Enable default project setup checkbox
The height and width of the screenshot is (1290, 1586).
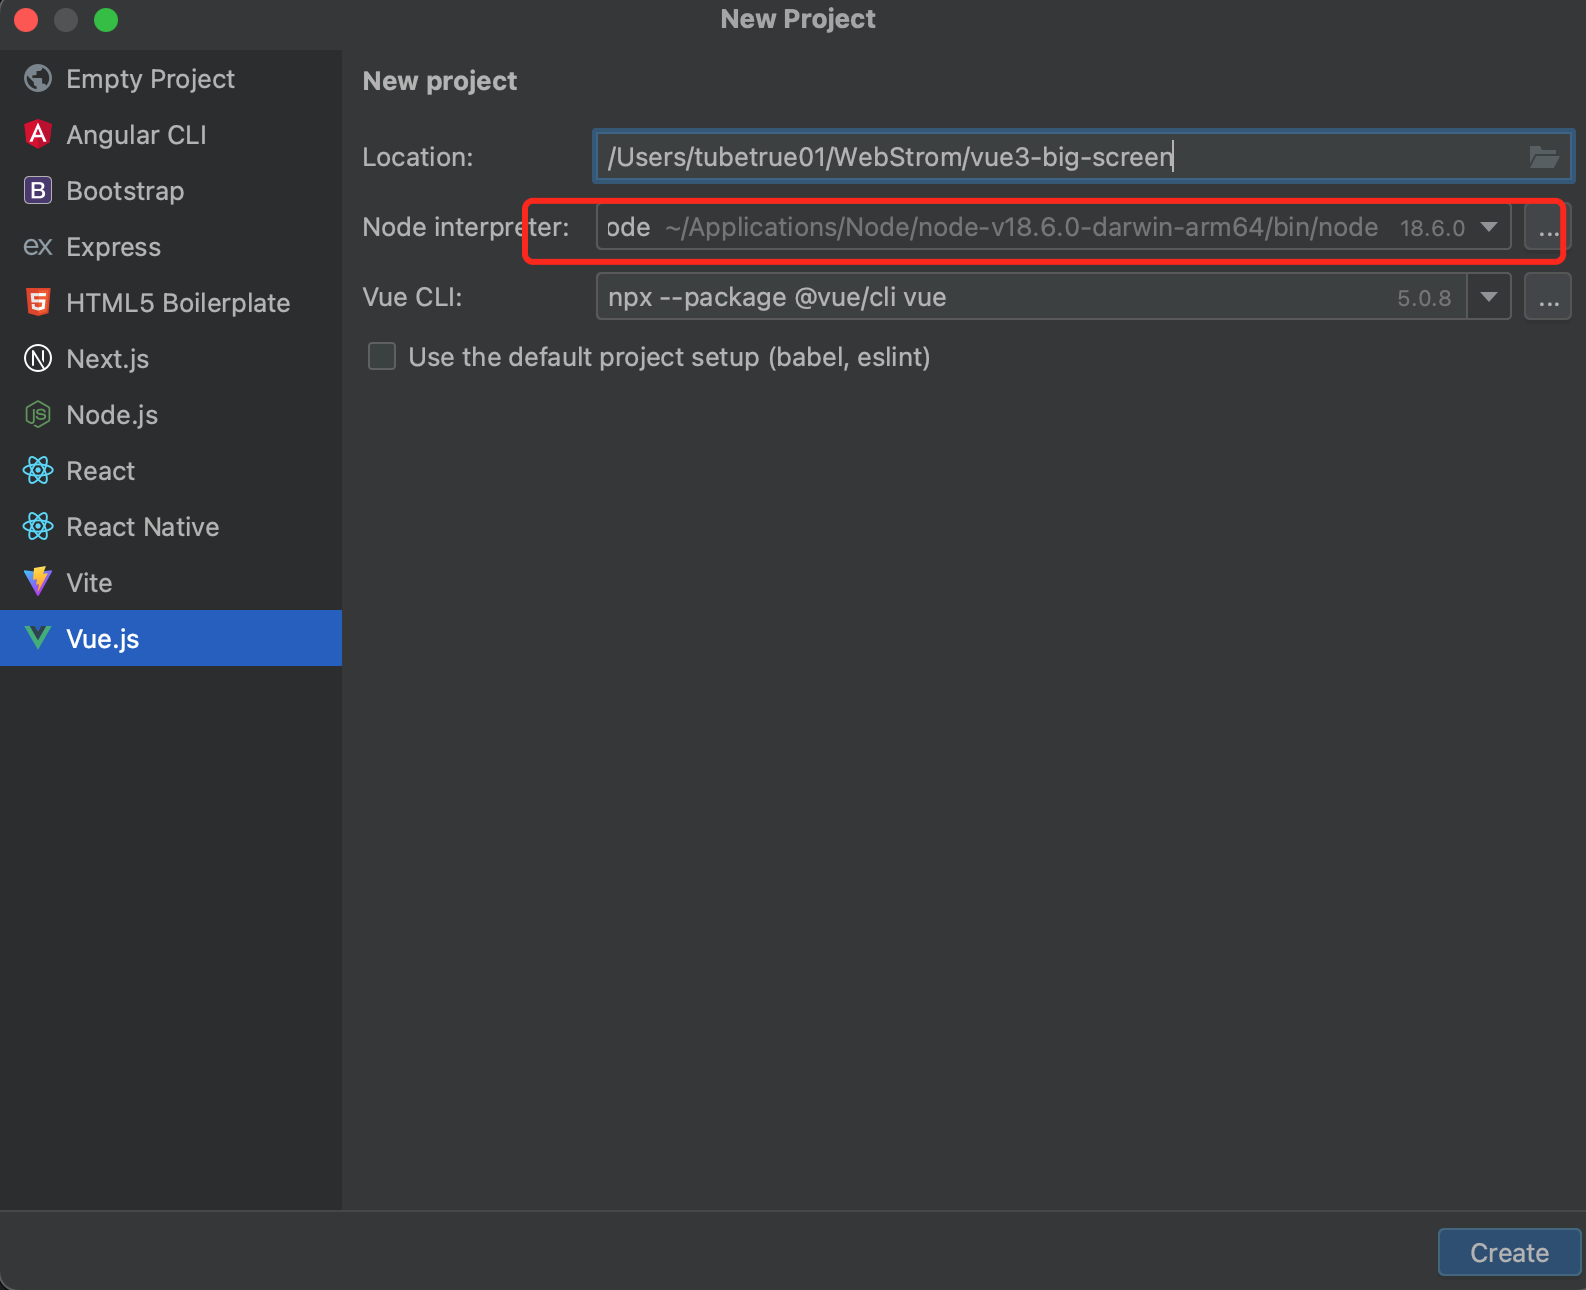click(x=382, y=357)
